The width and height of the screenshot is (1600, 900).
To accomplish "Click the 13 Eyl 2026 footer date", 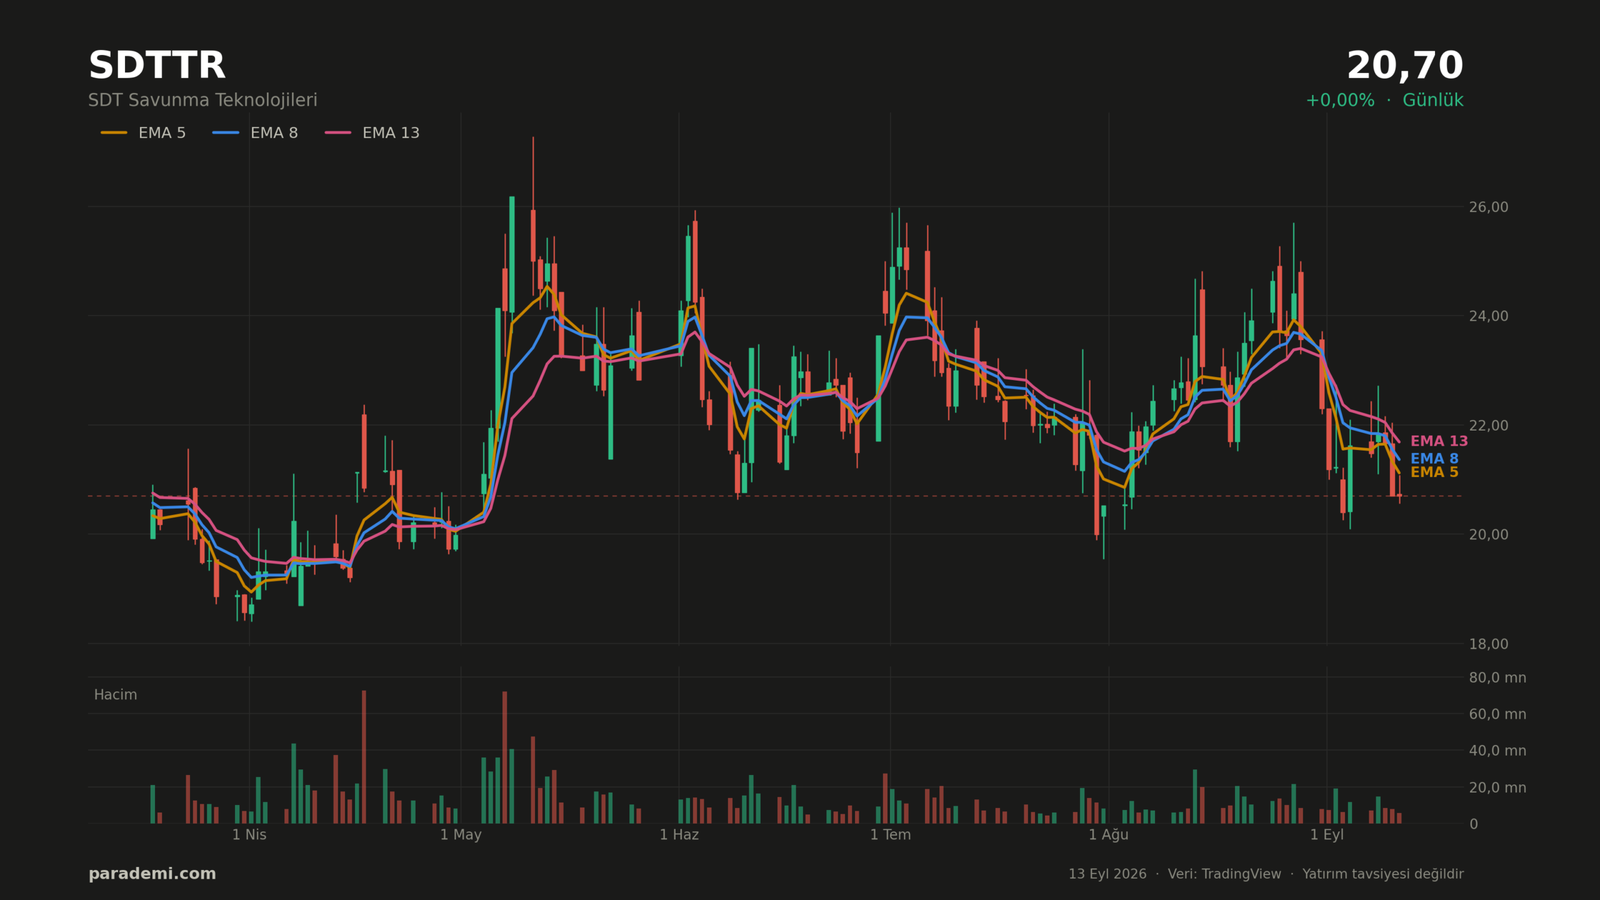I will [x=1107, y=874].
